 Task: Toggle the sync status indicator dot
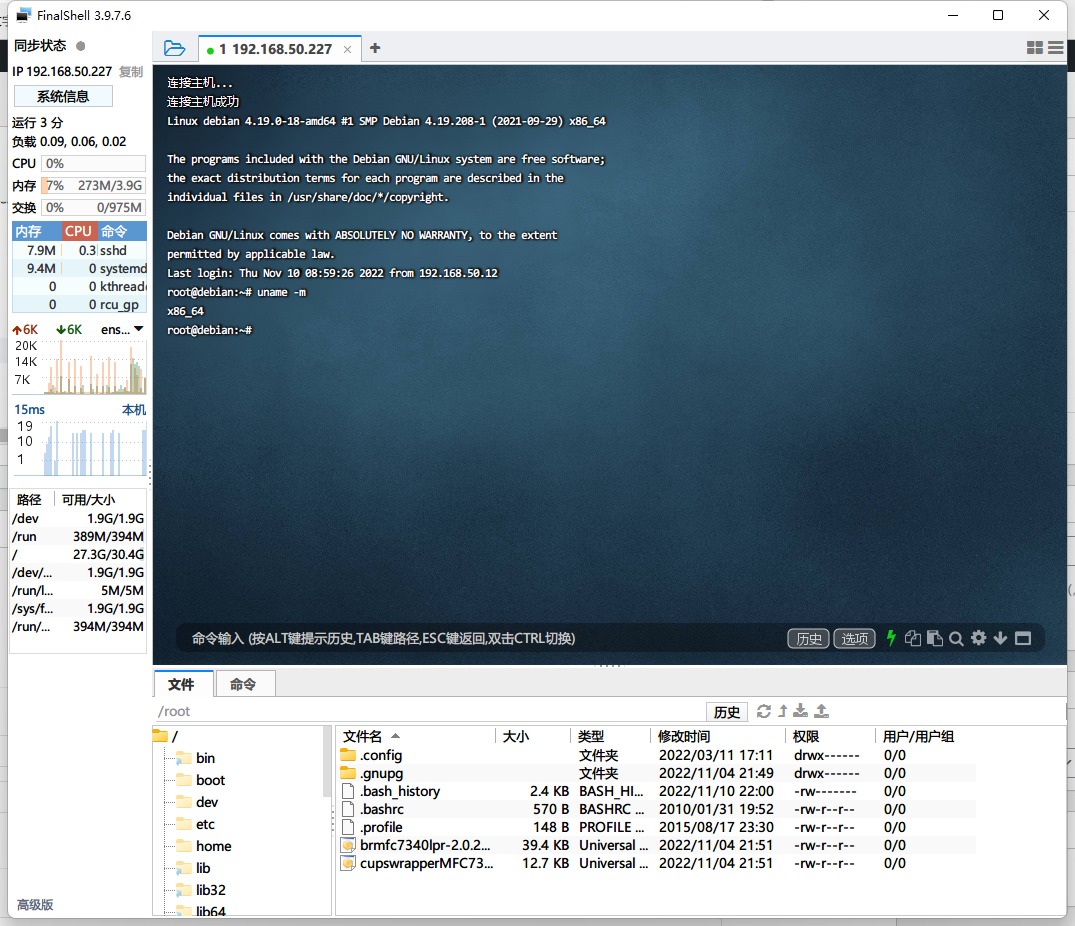[81, 46]
